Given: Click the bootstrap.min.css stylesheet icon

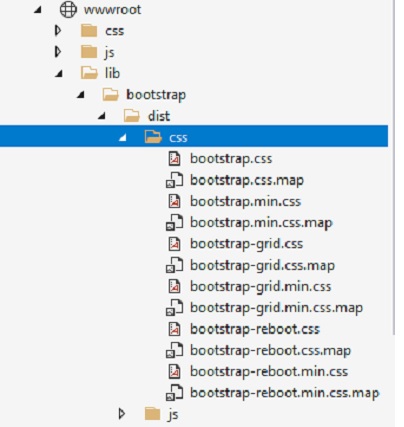Looking at the screenshot, I should (174, 201).
